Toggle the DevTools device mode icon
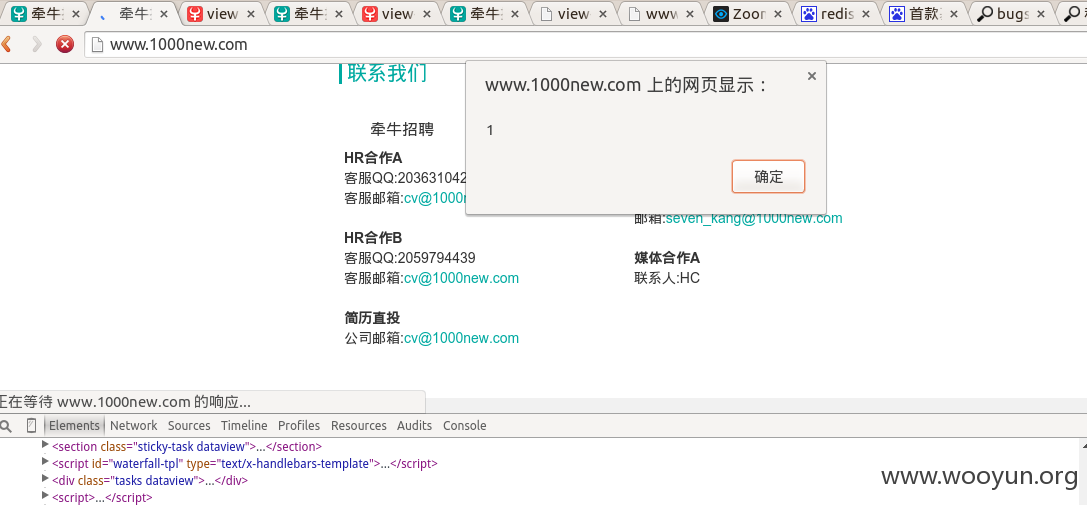 pos(31,425)
